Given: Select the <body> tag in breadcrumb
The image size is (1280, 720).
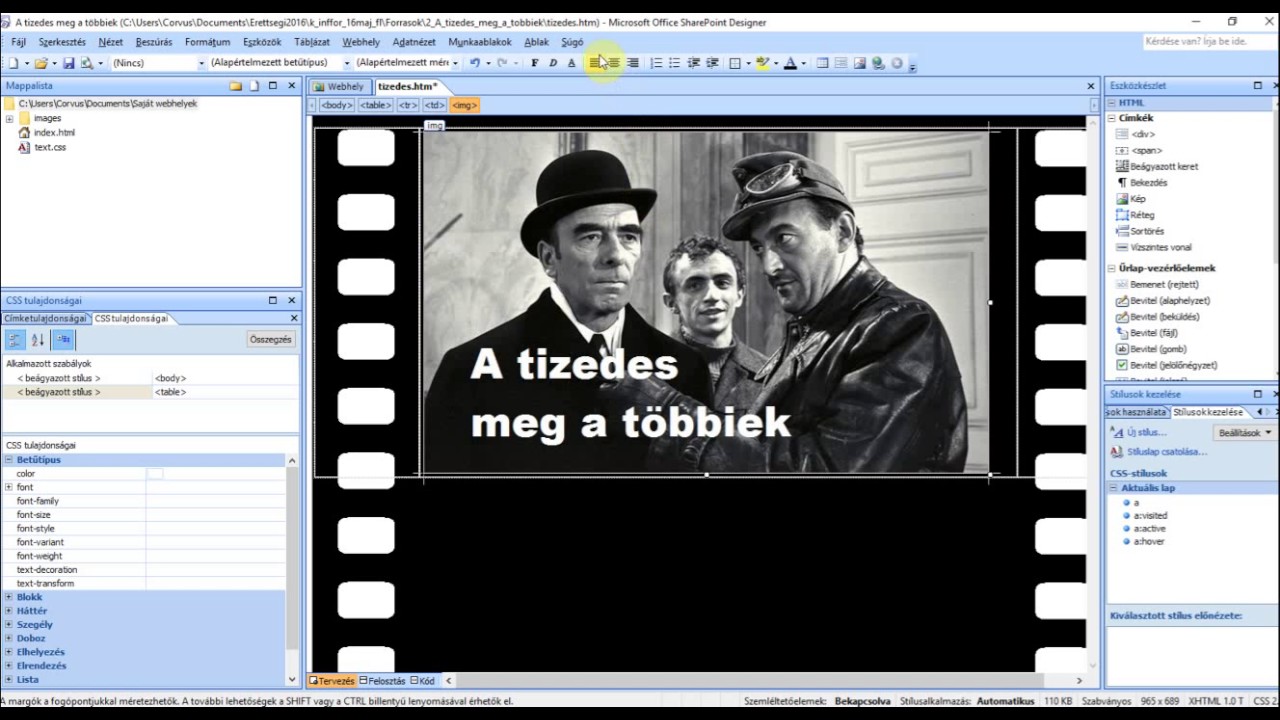Looking at the screenshot, I should point(337,105).
